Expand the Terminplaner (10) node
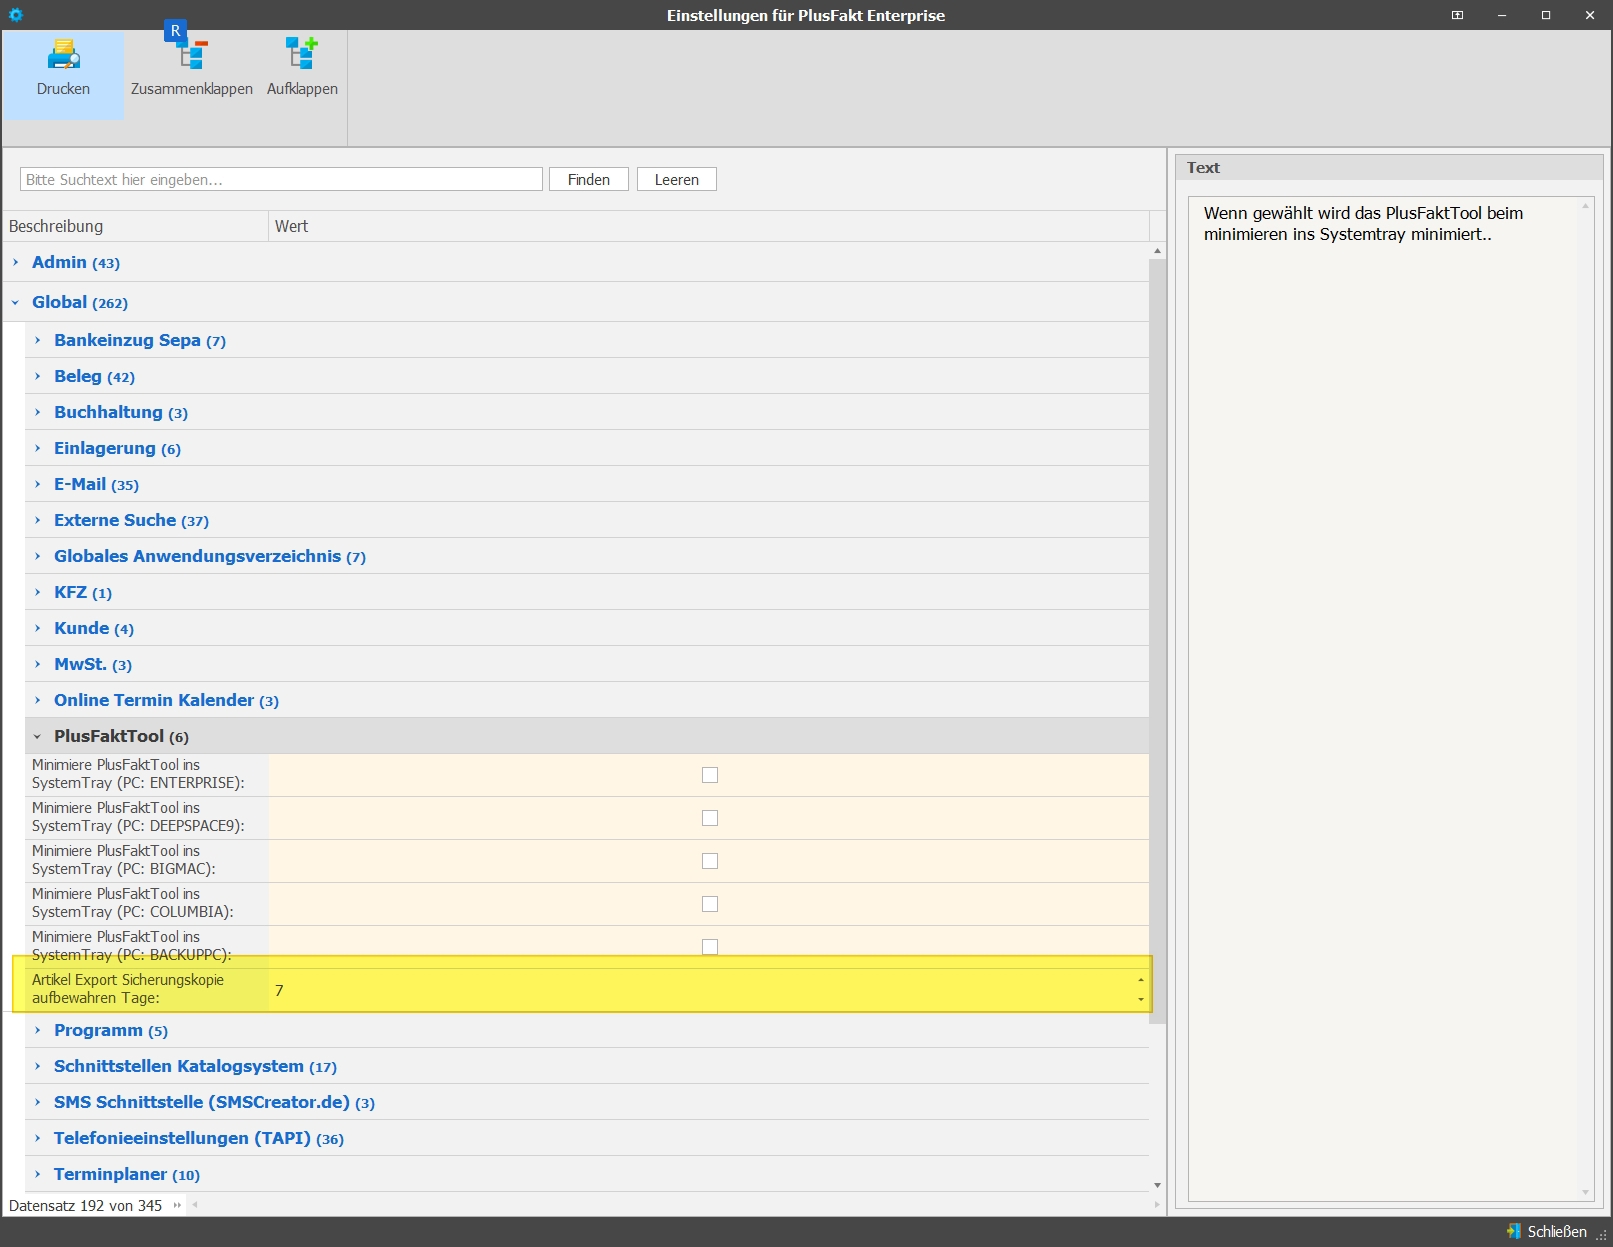Image resolution: width=1613 pixels, height=1247 pixels. coord(37,1174)
